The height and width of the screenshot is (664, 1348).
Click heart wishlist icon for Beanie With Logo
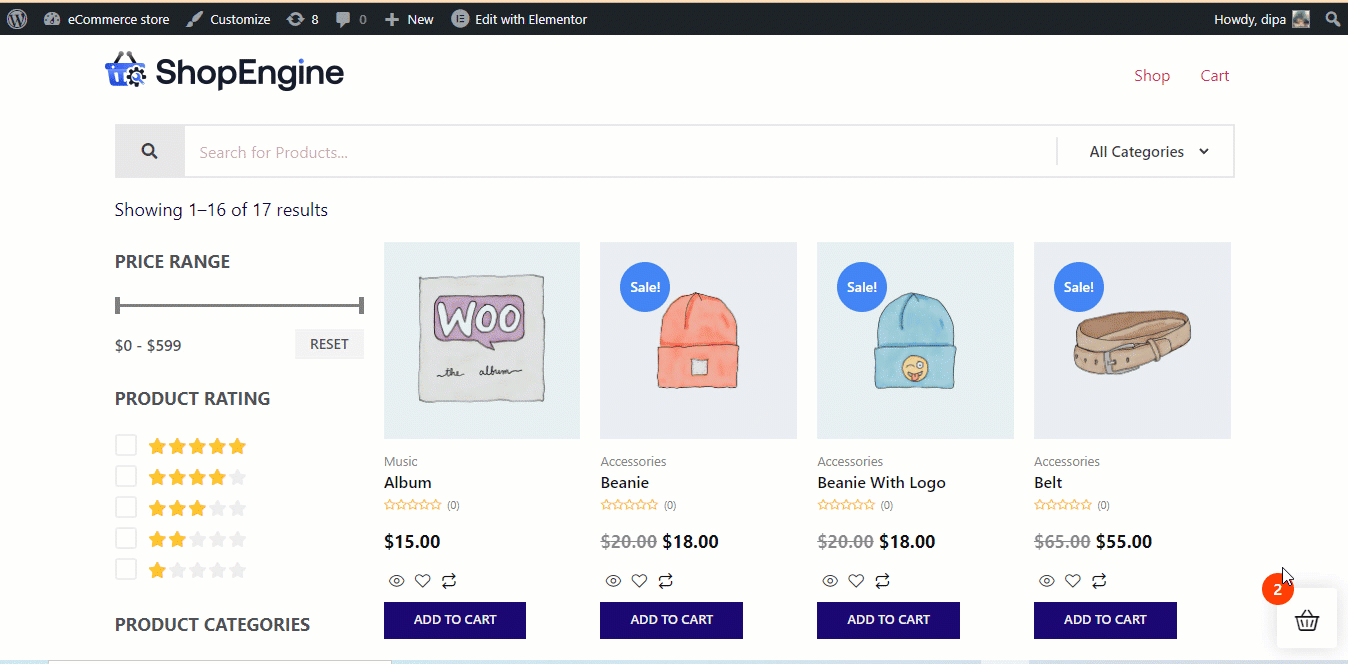[x=856, y=581]
